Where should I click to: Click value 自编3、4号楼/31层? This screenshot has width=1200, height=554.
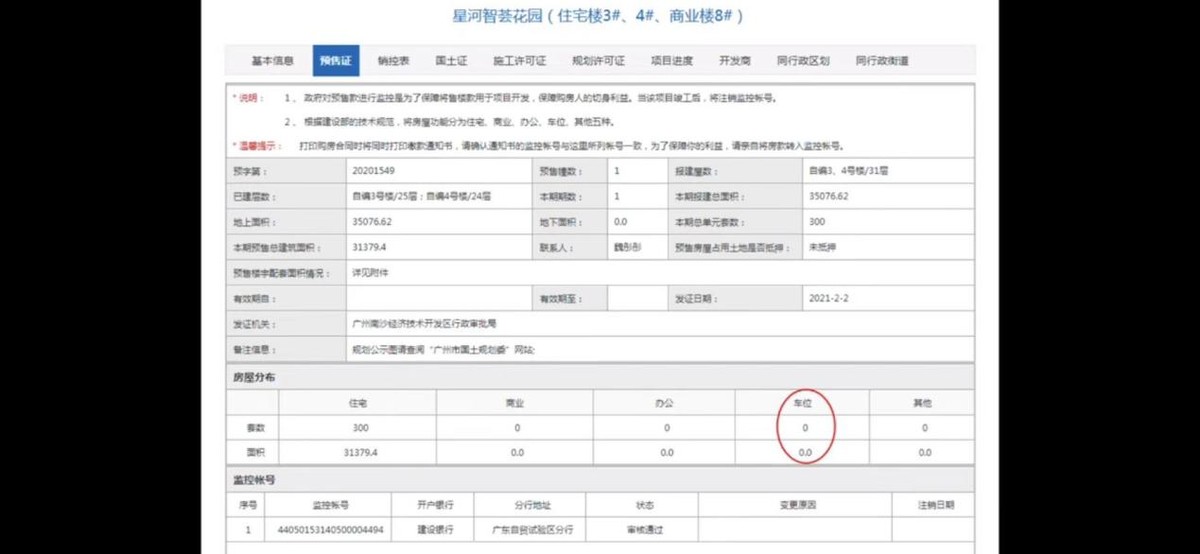point(848,171)
